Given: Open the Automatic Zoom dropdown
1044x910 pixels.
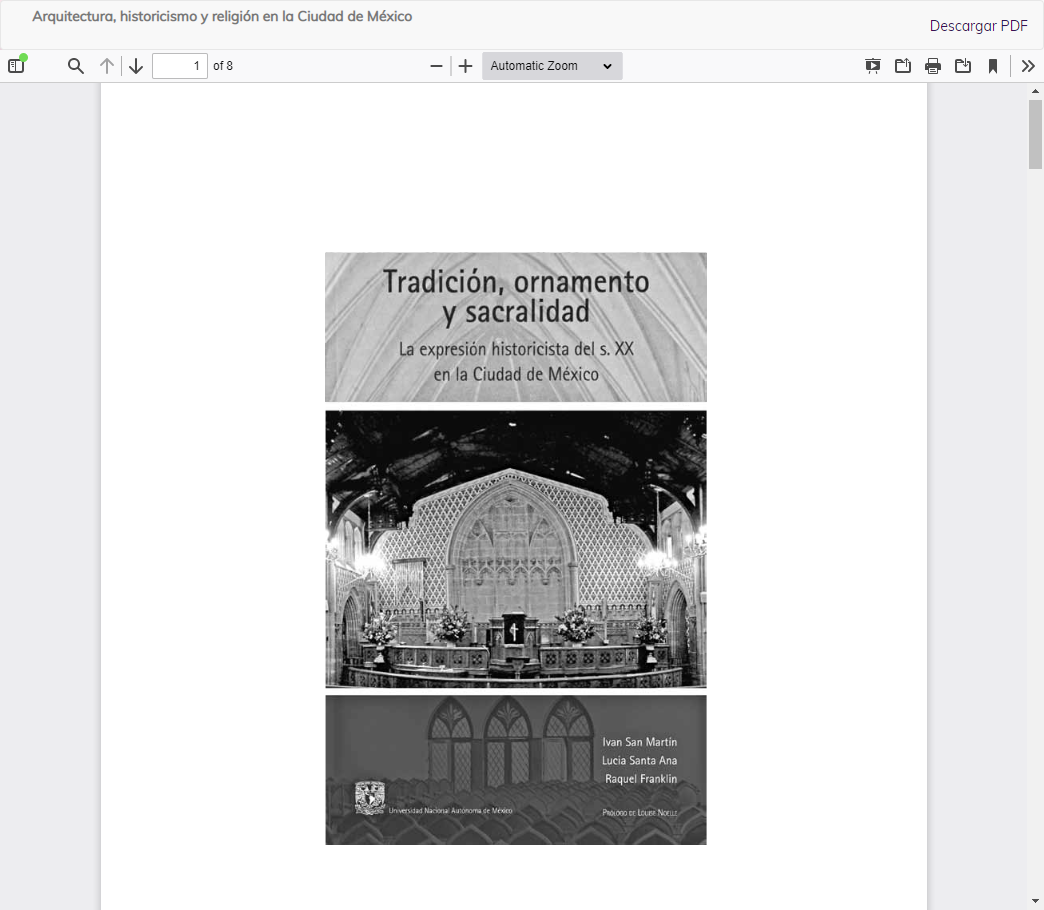Looking at the screenshot, I should coord(552,66).
